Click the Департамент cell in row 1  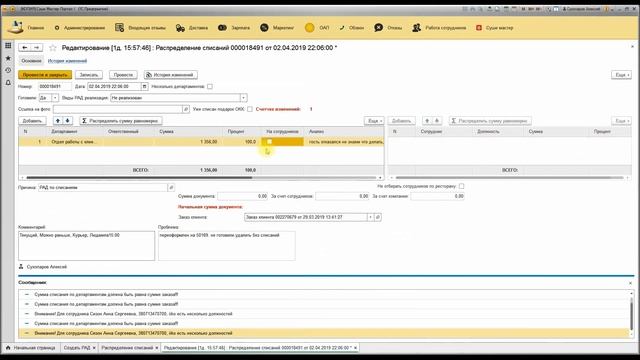click(x=74, y=142)
